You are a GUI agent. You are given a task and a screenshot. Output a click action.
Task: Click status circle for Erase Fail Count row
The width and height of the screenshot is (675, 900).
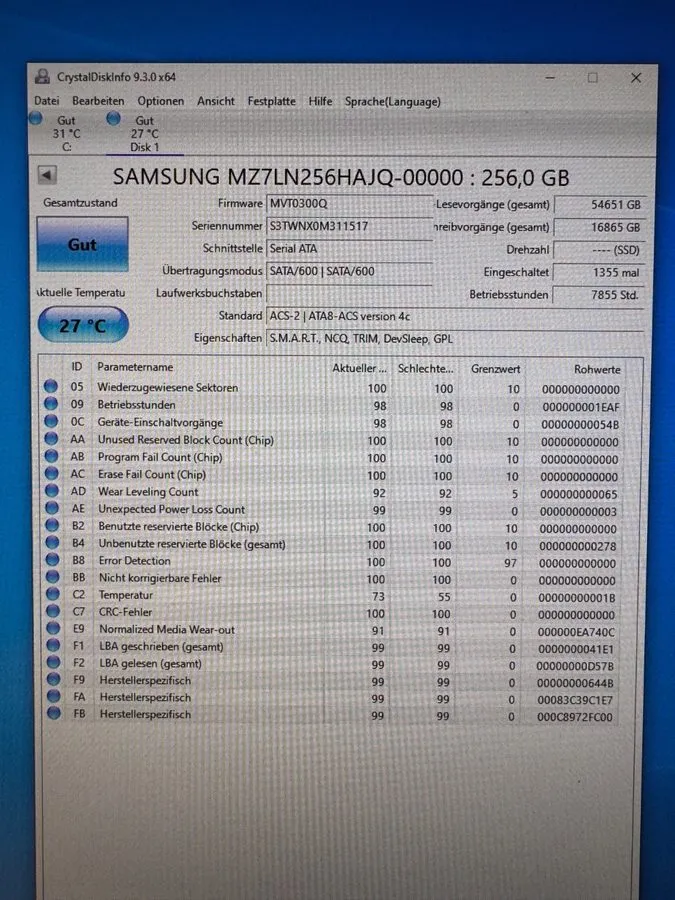click(x=52, y=473)
